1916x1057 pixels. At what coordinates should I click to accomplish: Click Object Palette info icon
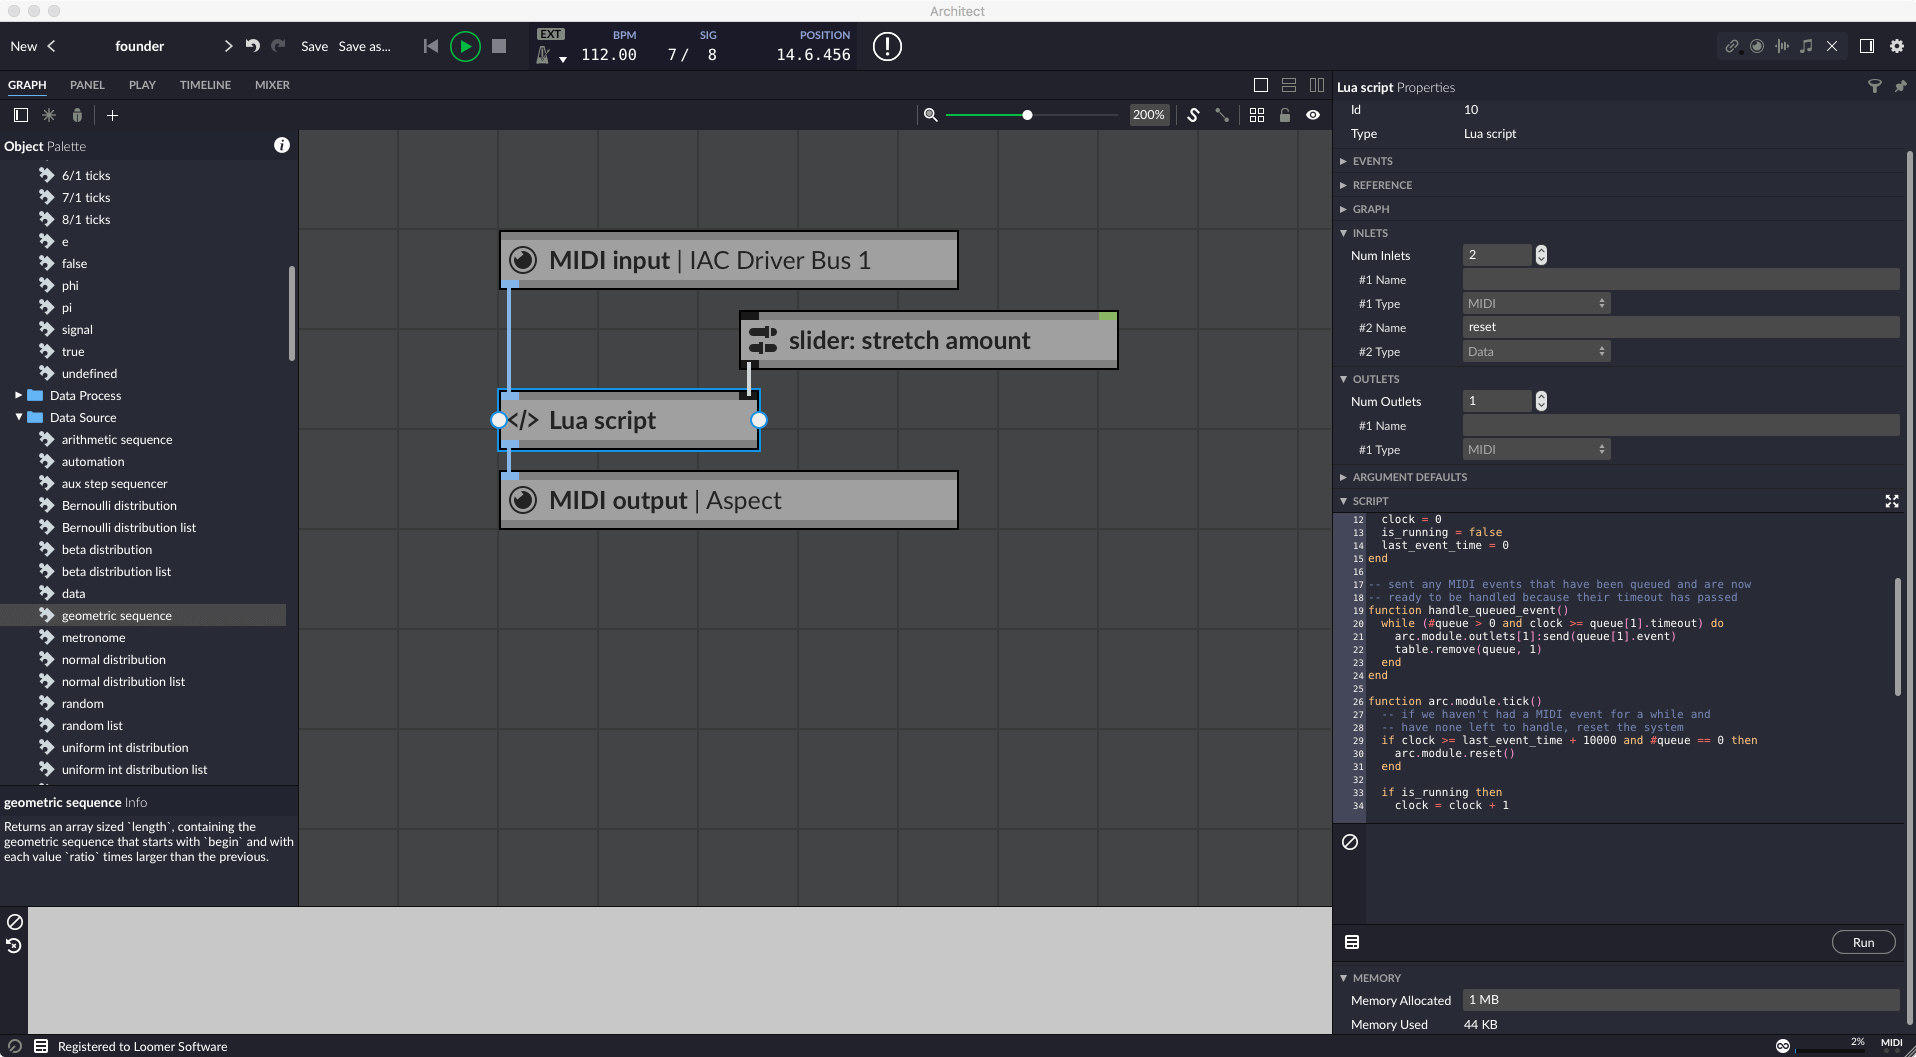click(282, 145)
